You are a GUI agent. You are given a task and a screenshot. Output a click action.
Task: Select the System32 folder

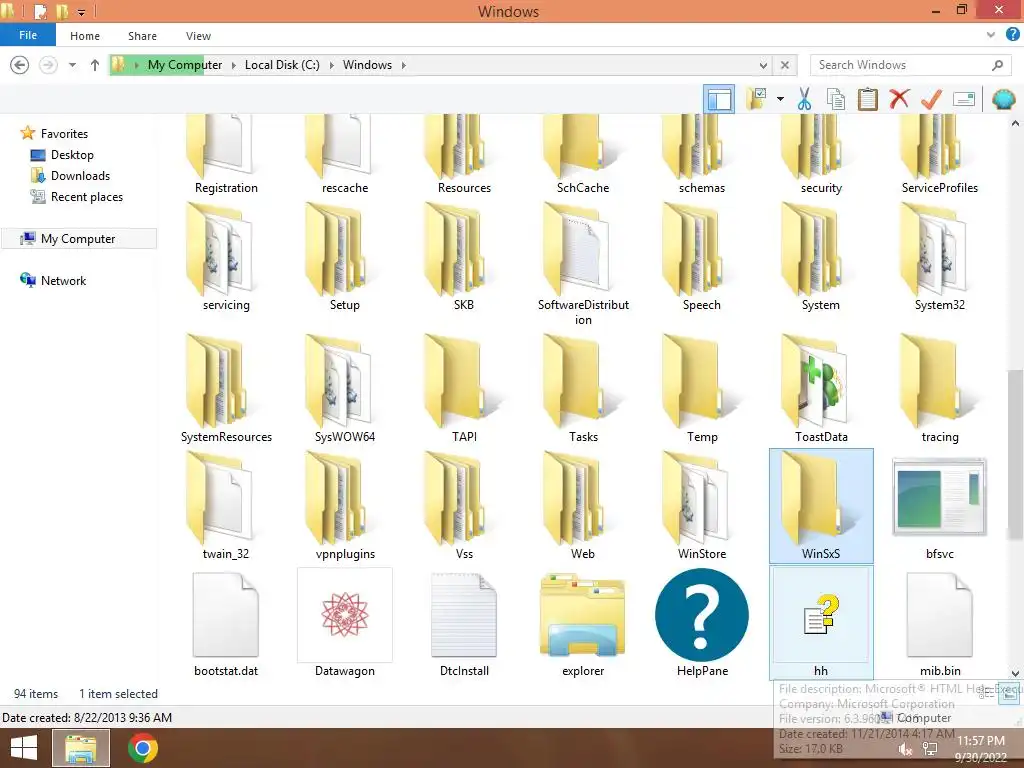point(939,257)
